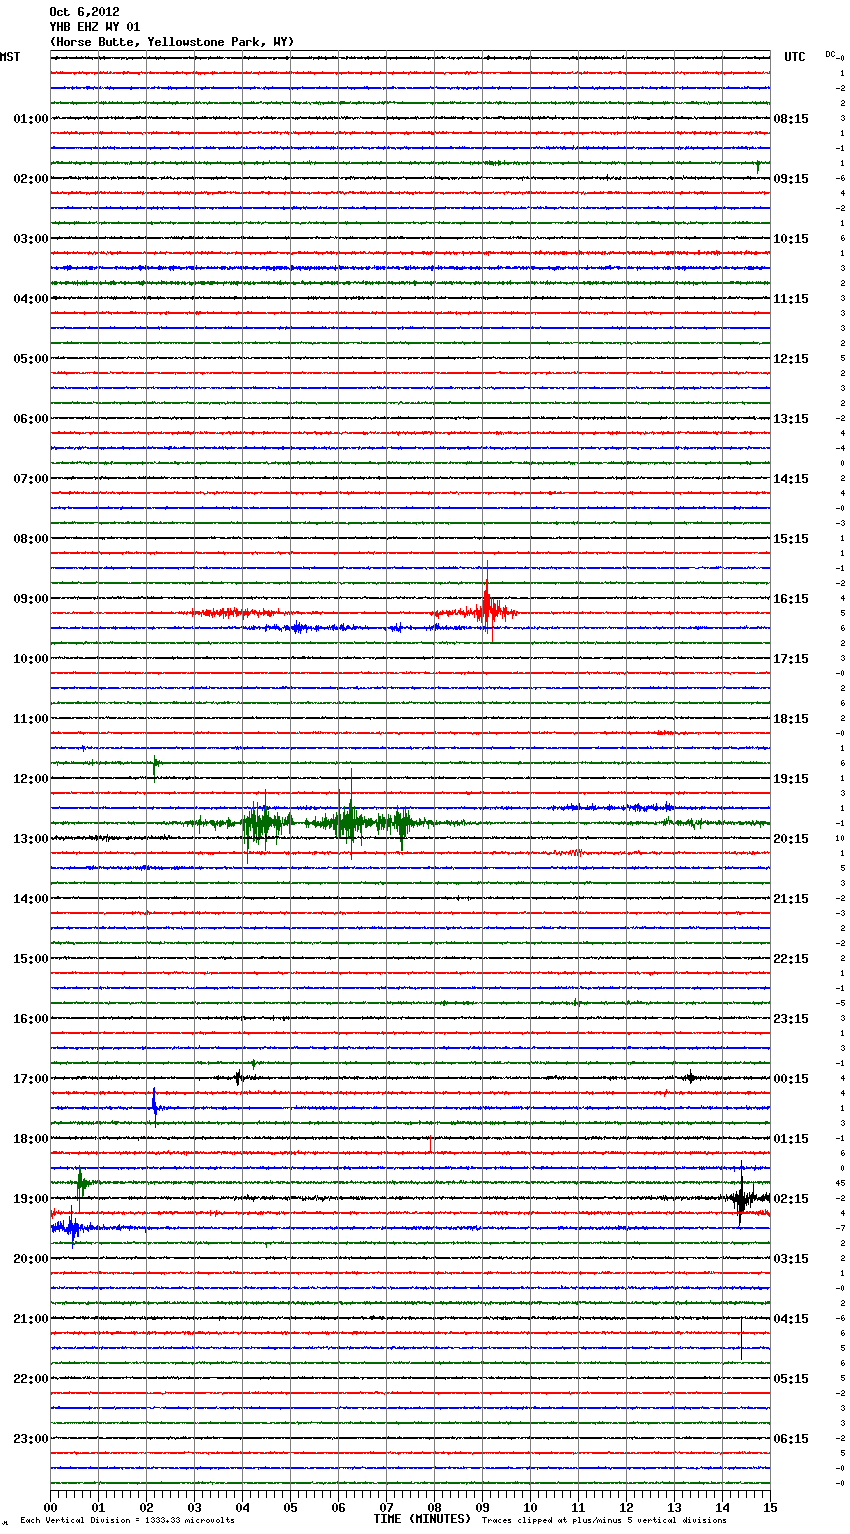Select the 09:00 MST time label
850x1534 pixels.
point(31,599)
